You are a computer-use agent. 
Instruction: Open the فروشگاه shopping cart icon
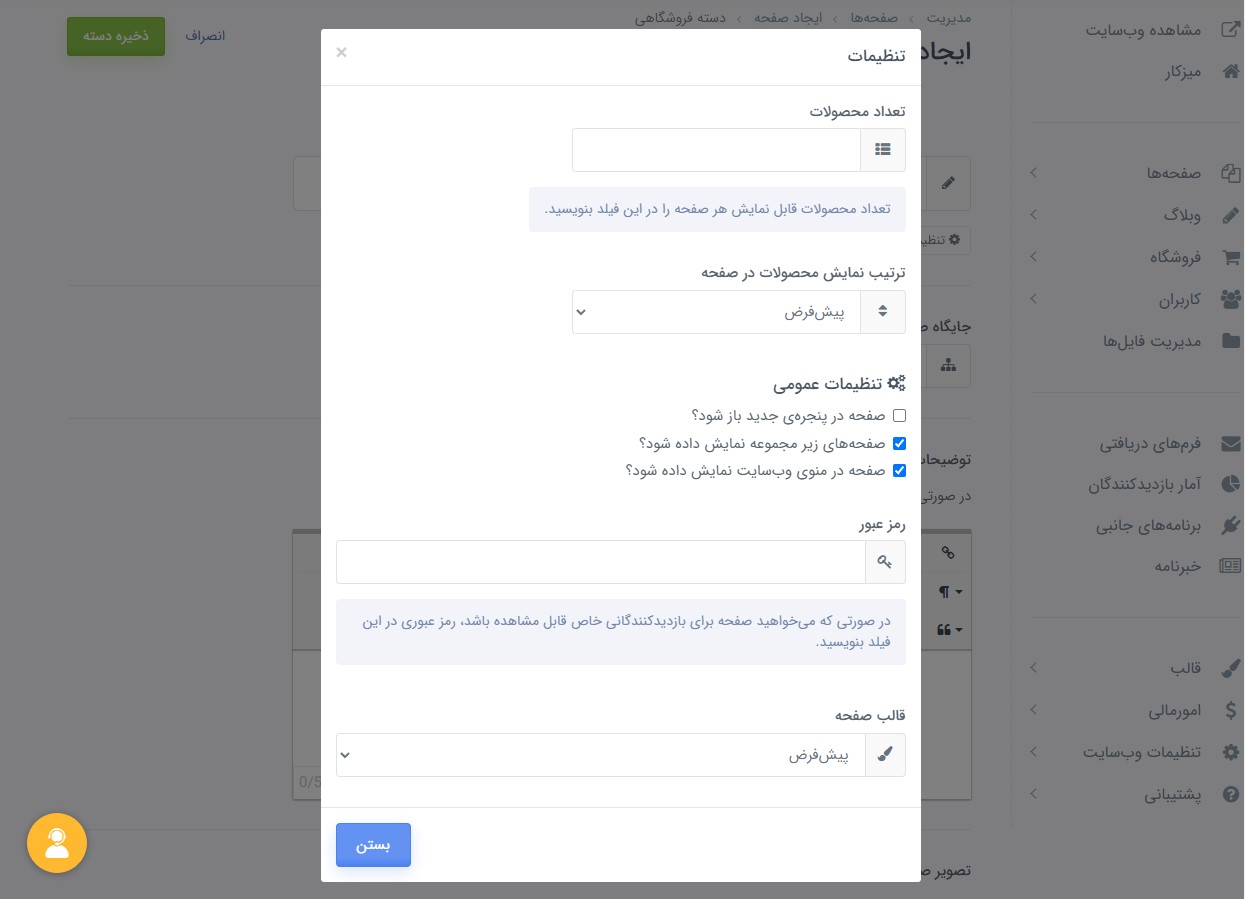1231,257
